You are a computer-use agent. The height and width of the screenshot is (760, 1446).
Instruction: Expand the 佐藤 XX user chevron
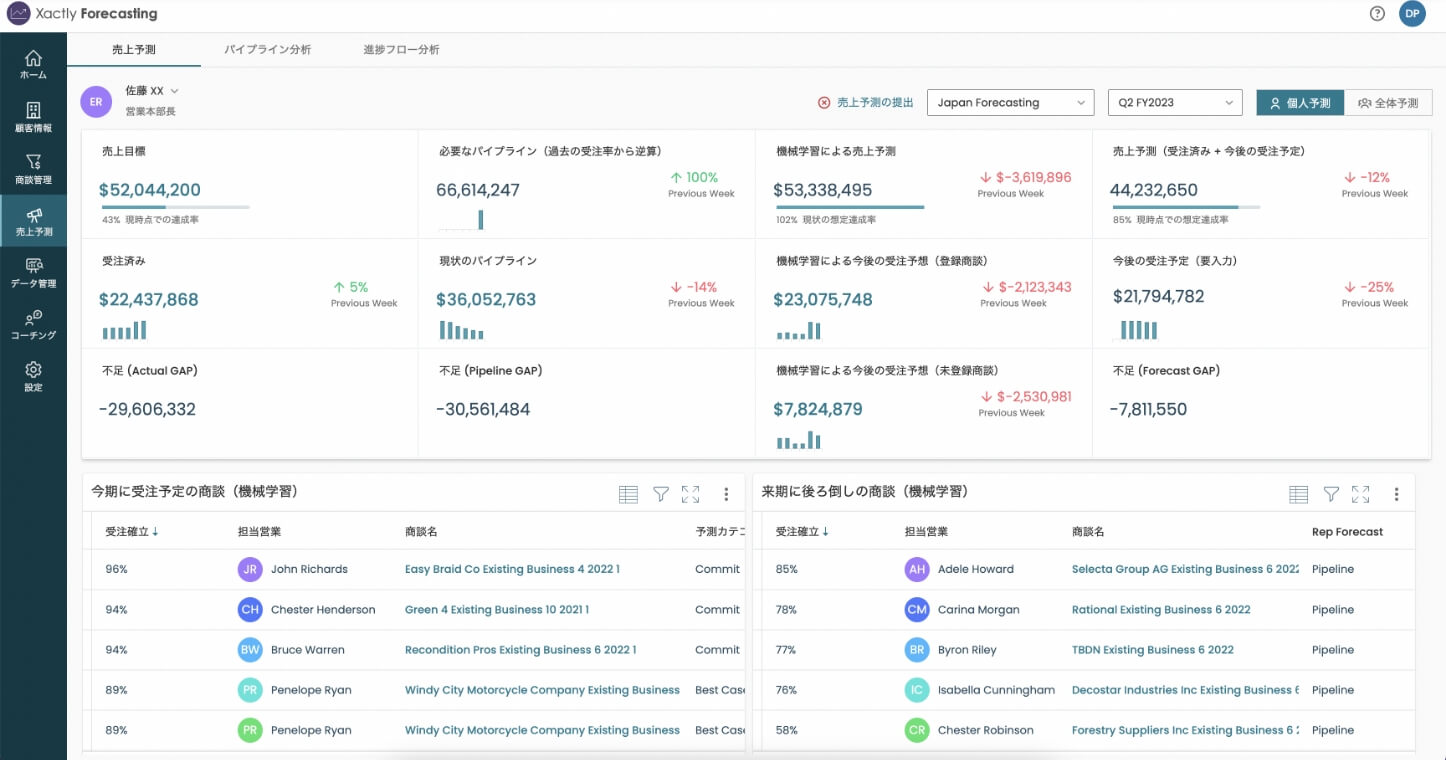coord(175,91)
